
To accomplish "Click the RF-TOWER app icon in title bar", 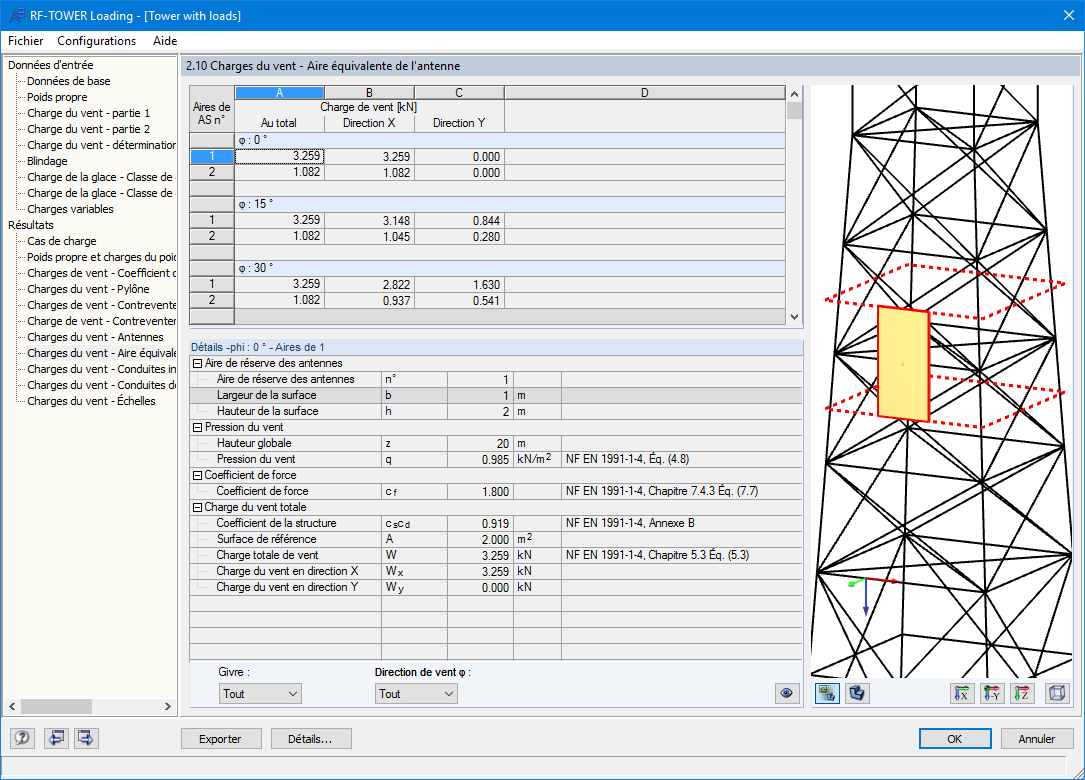I will [x=17, y=15].
